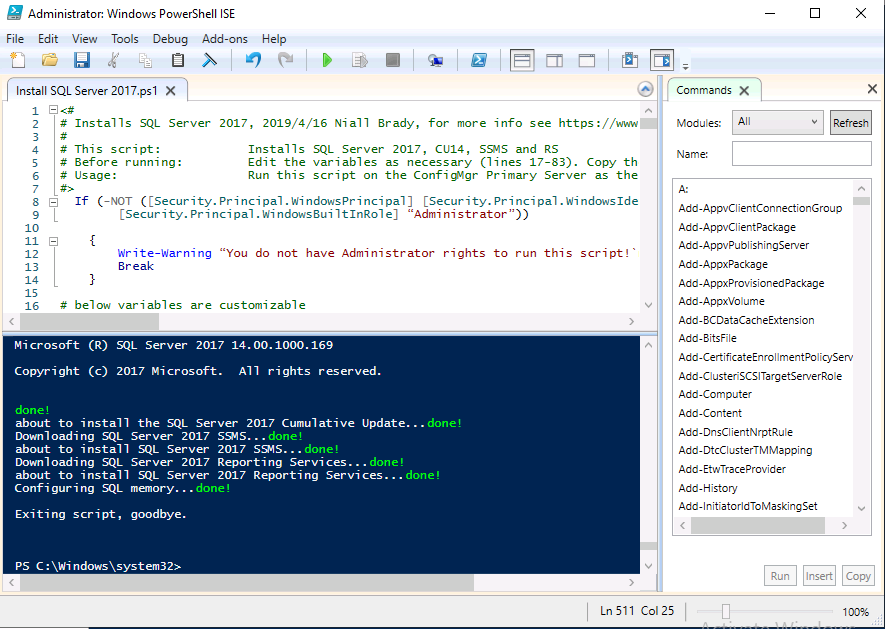Click the Show Command Window icon
The height and width of the screenshot is (629, 885).
[x=629, y=60]
